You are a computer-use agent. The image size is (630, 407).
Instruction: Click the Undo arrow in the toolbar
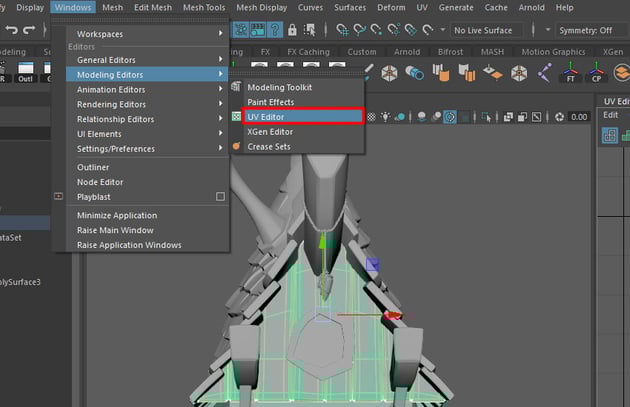(x=7, y=29)
